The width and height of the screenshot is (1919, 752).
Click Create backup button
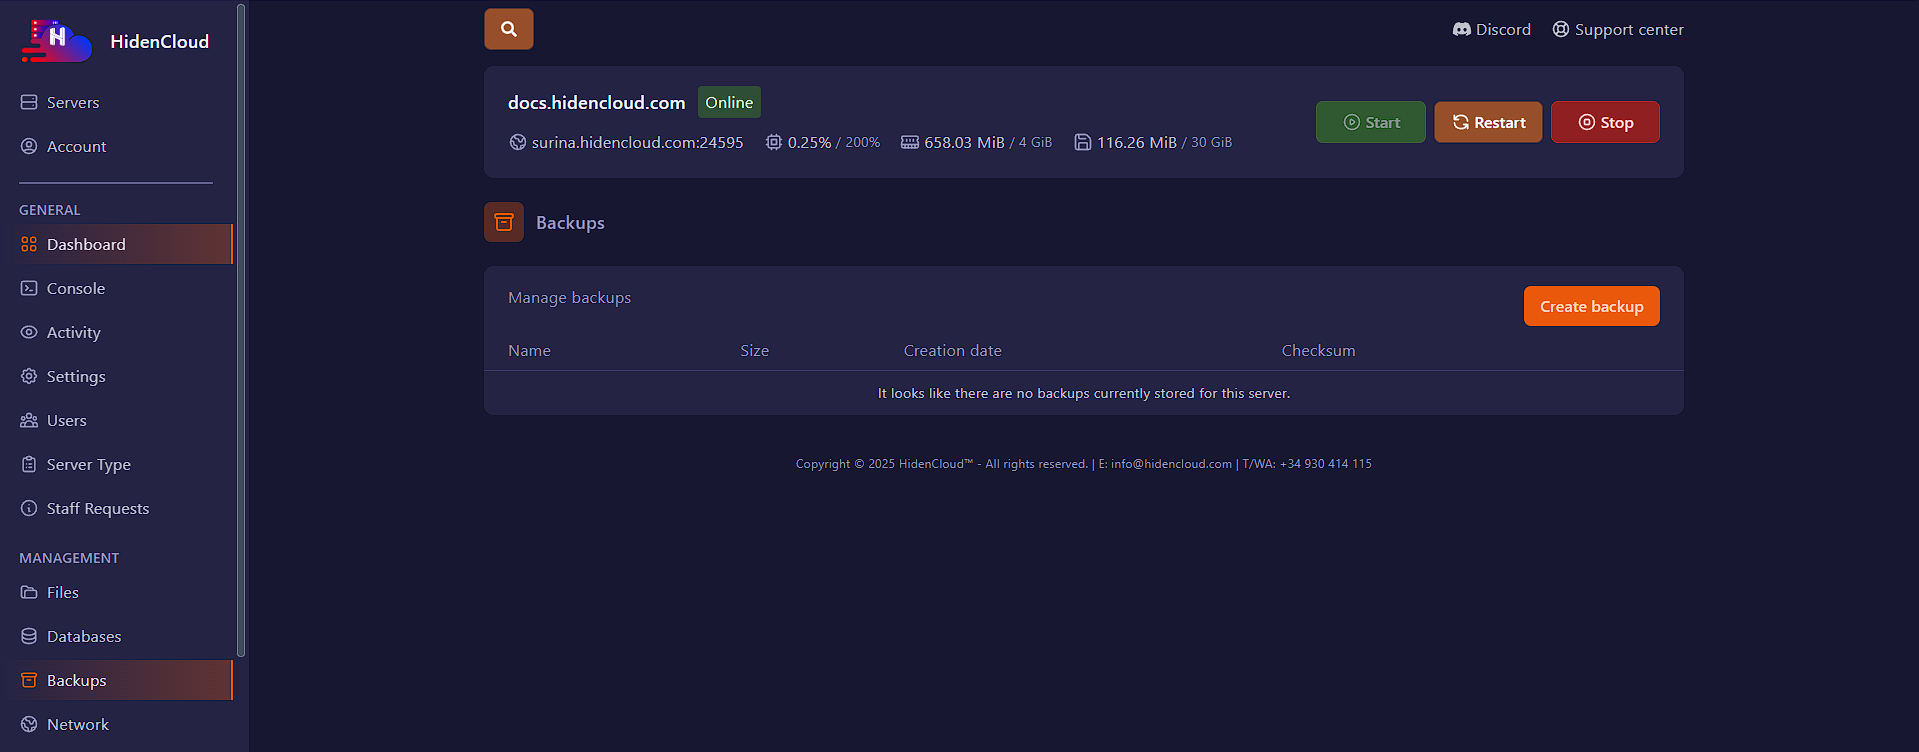1590,306
